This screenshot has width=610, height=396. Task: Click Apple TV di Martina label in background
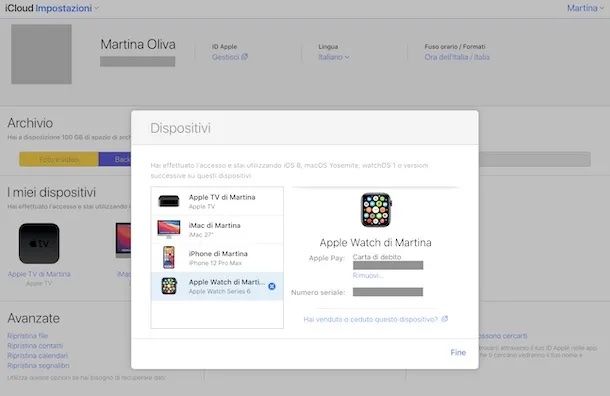tap(39, 274)
